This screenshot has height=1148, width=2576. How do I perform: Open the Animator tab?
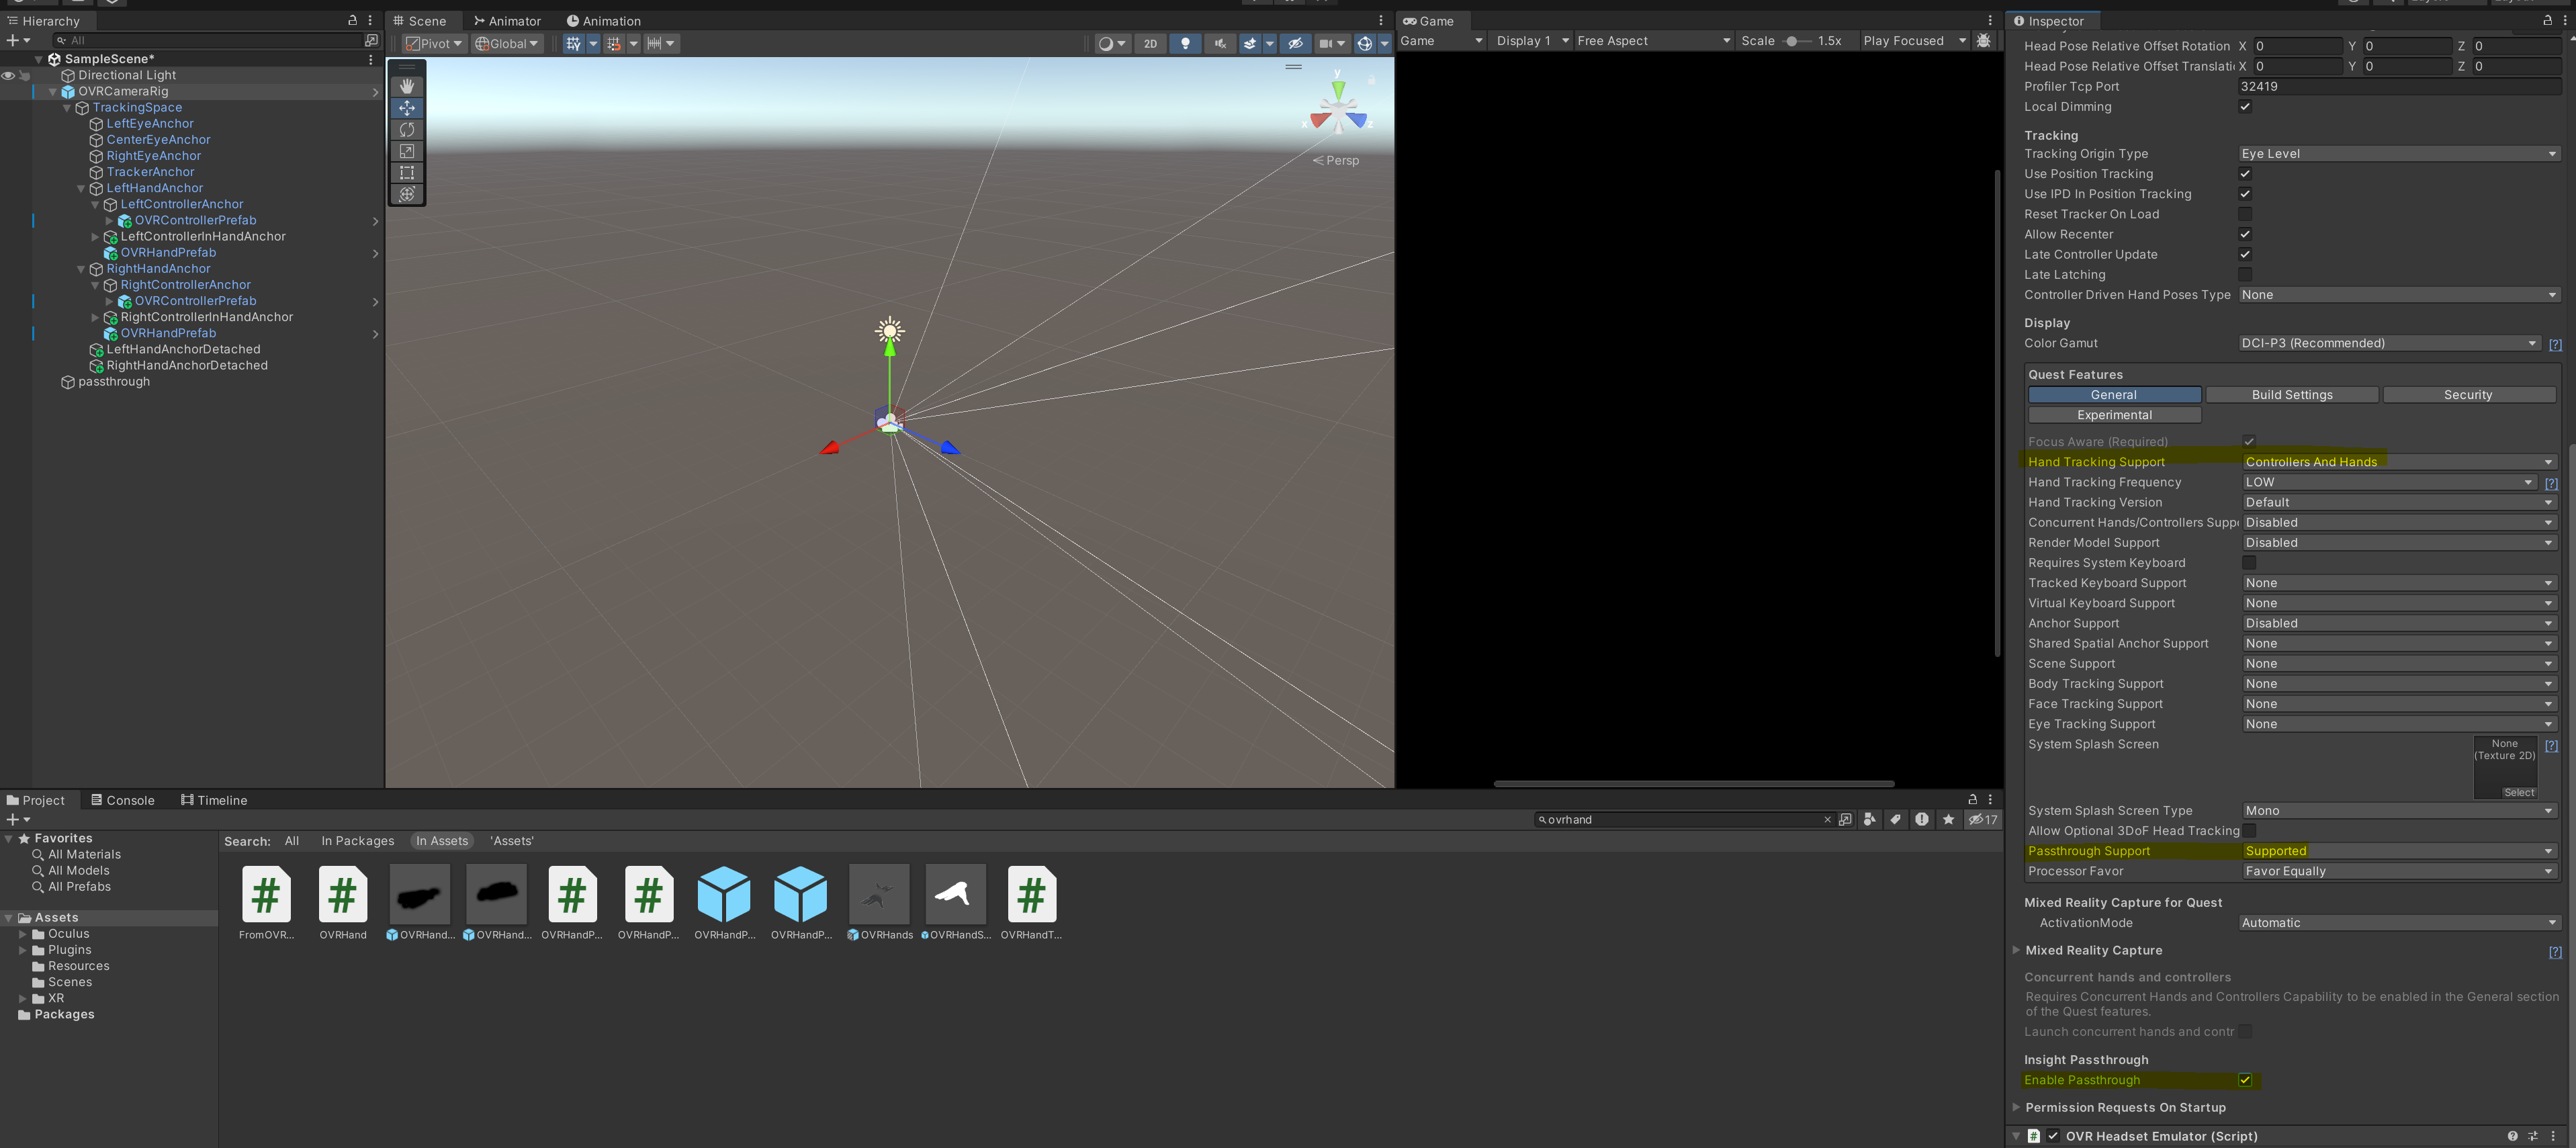(x=507, y=21)
